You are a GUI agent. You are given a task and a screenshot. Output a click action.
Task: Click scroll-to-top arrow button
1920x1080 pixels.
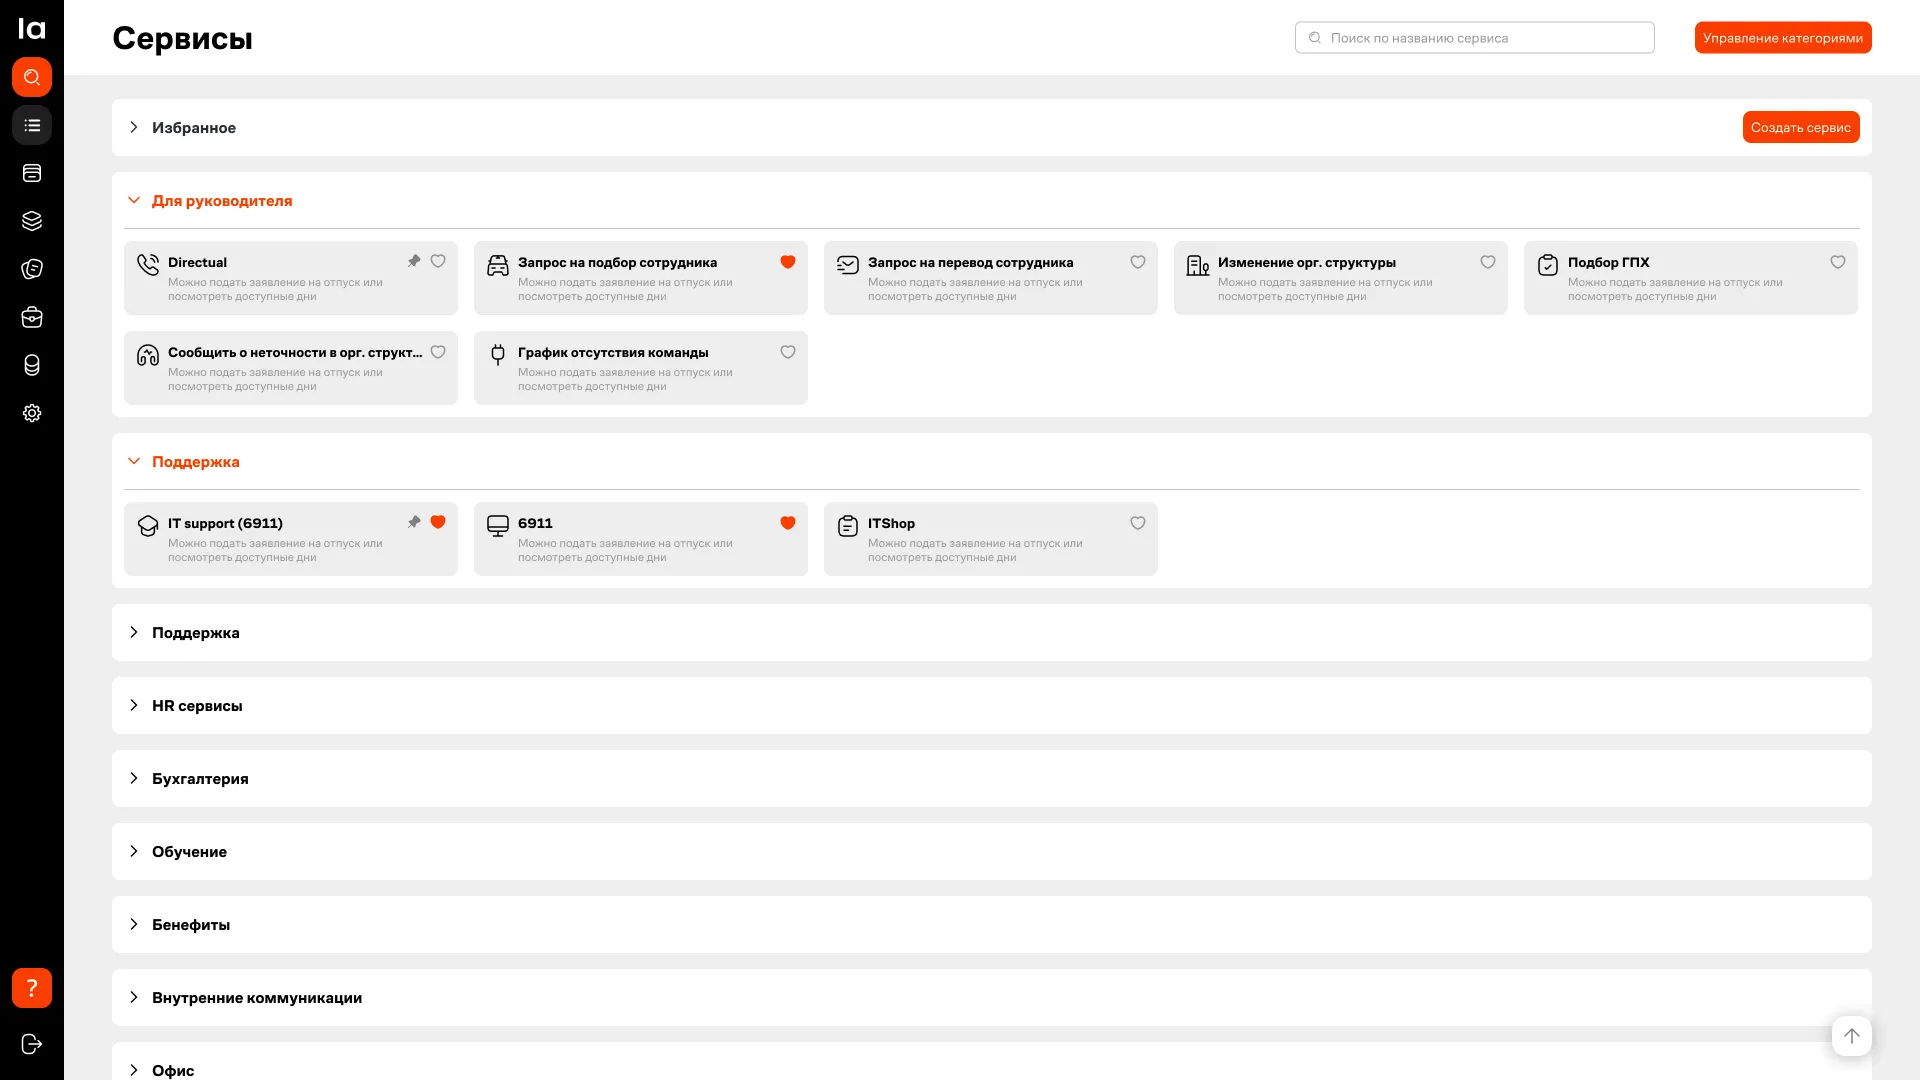pyautogui.click(x=1851, y=1036)
